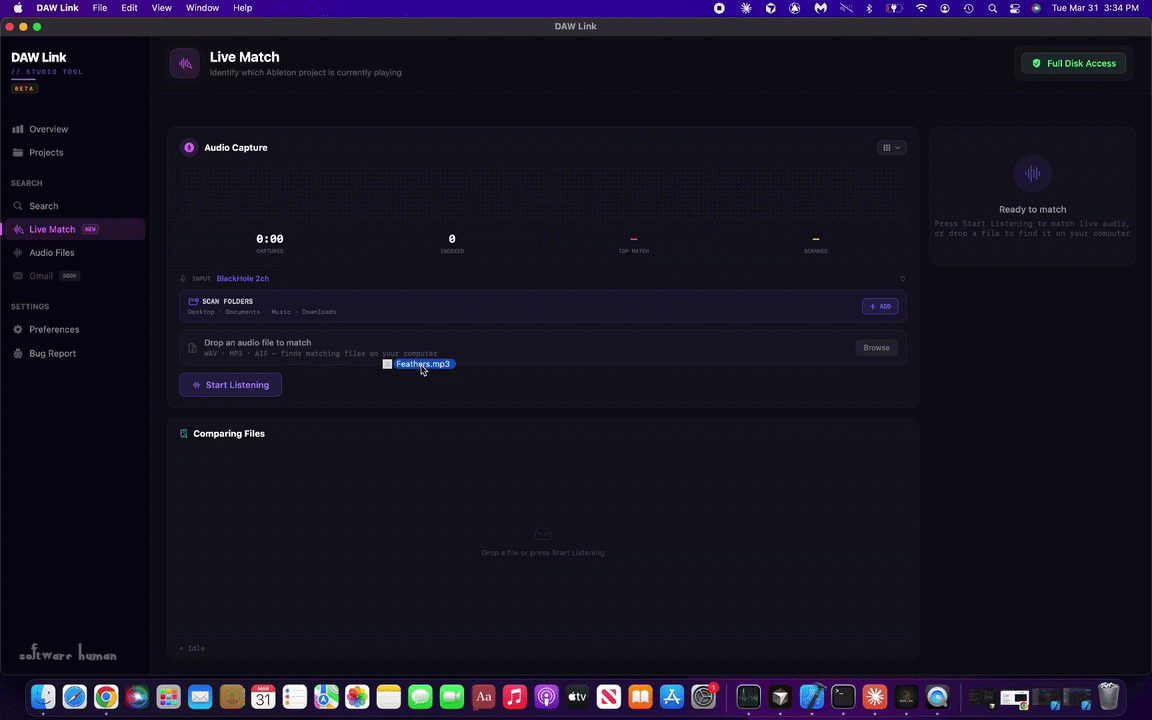Expand the view options chevron beside the grid icon
1152x720 pixels.
point(898,147)
